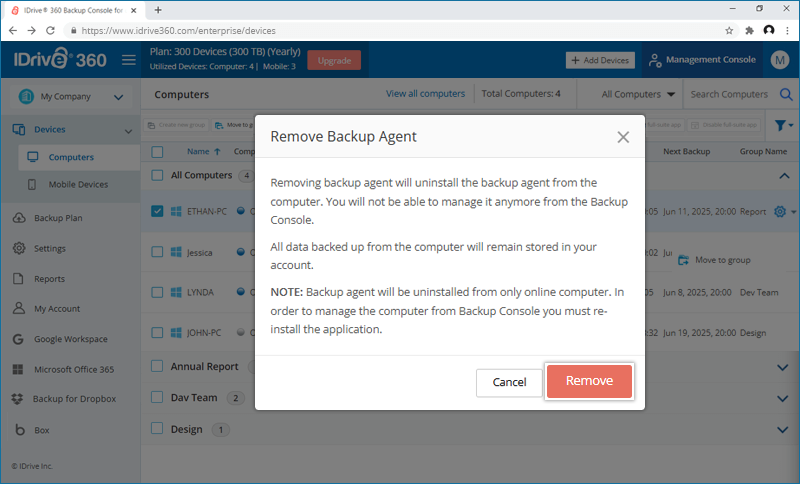Image resolution: width=800 pixels, height=484 pixels.
Task: Open Mobile Devices in the sidebar
Action: click(x=78, y=185)
